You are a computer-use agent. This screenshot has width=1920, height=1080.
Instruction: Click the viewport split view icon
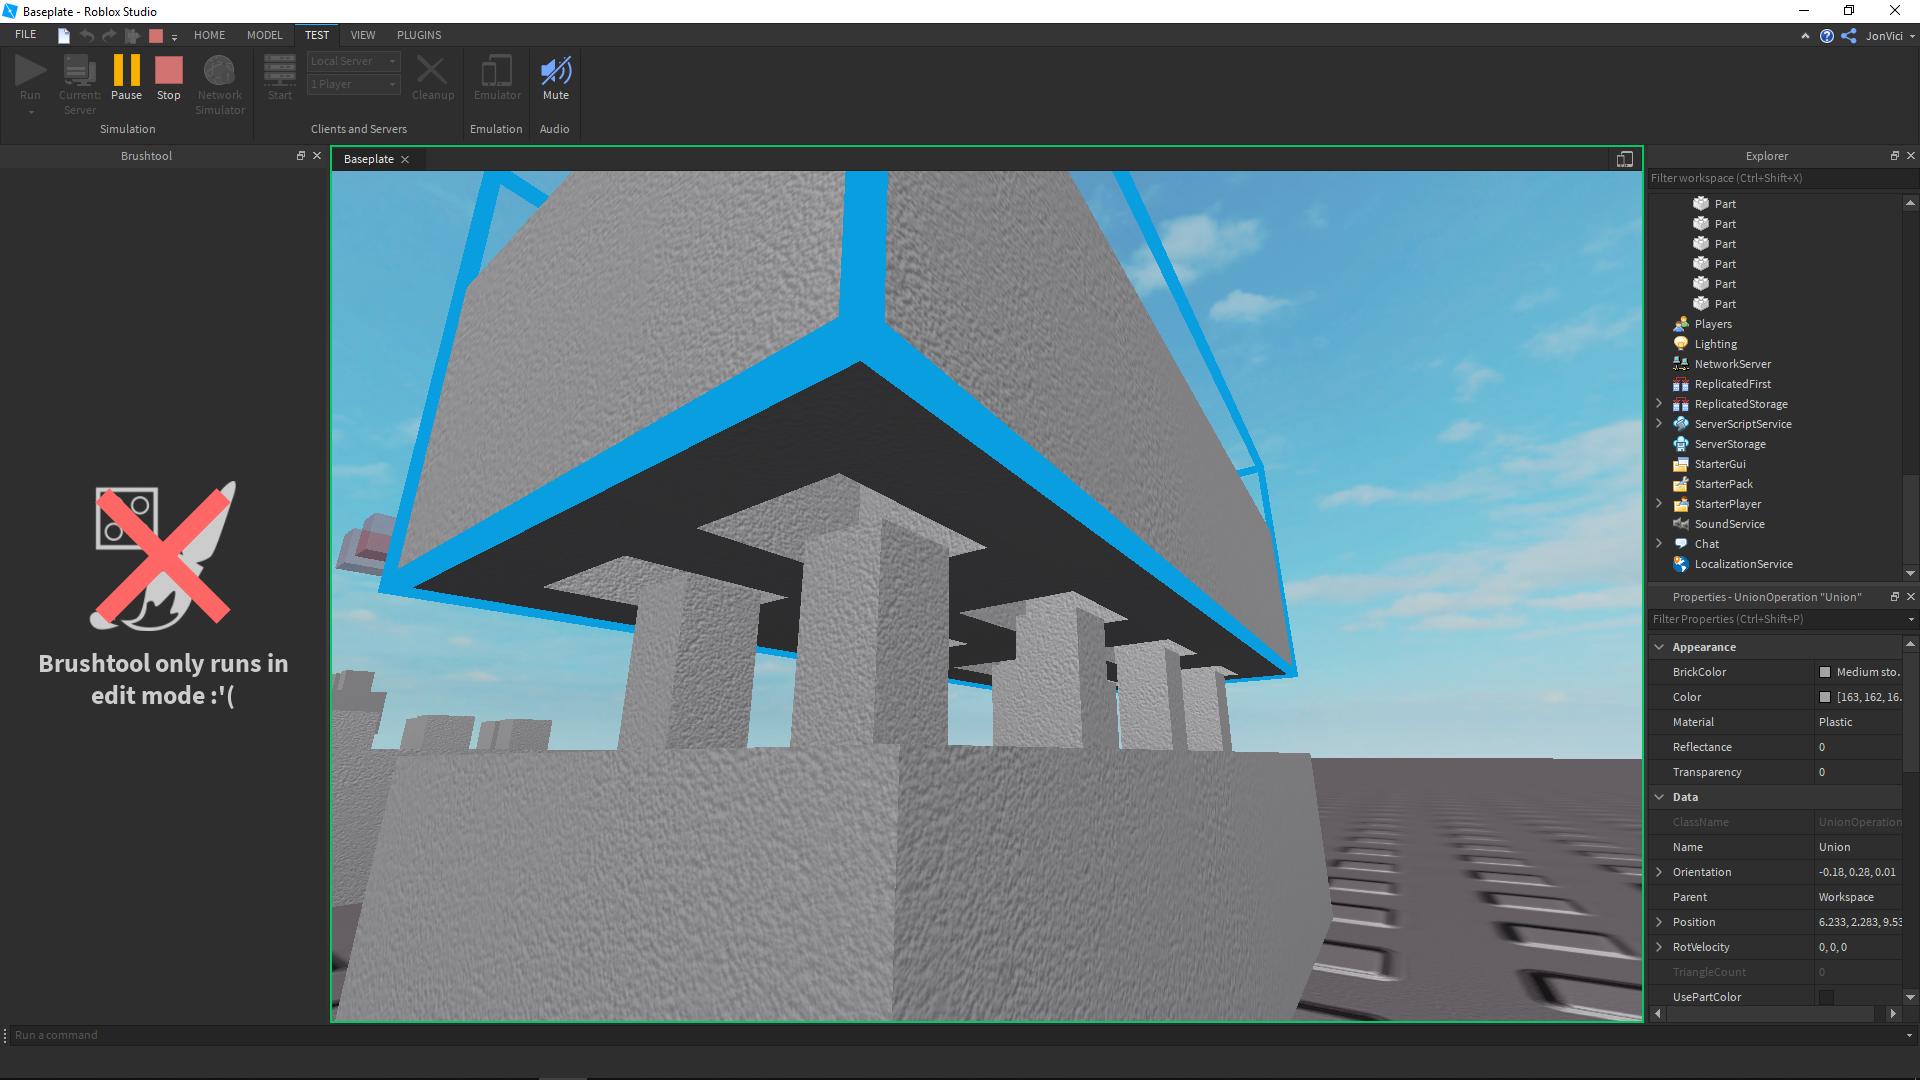(x=1624, y=159)
